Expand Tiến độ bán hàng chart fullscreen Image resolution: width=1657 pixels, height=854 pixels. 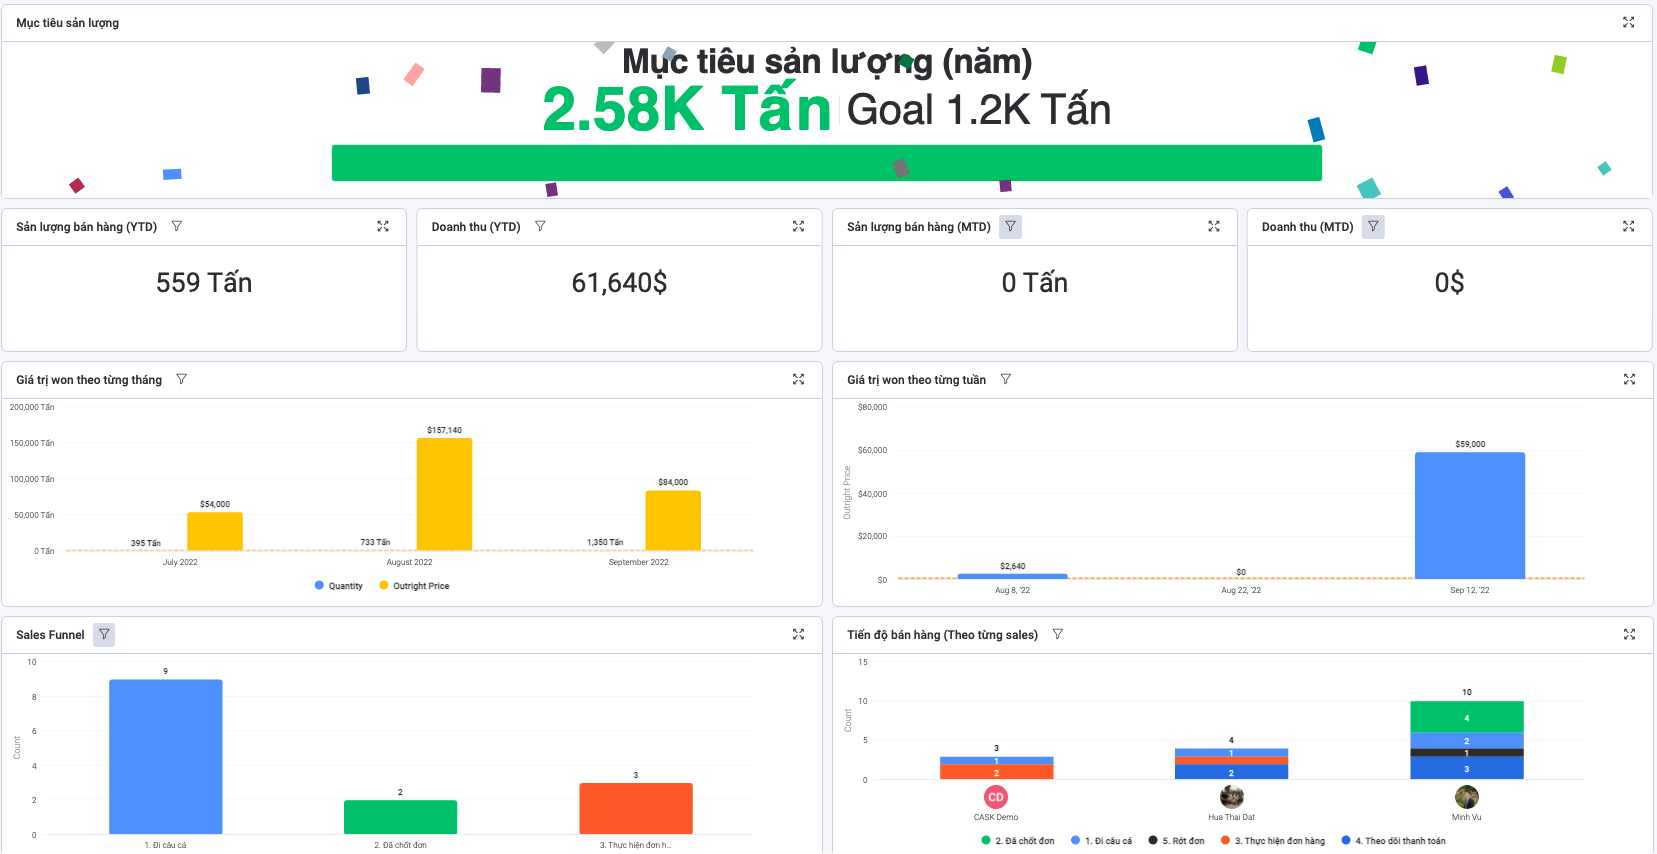[1629, 635]
